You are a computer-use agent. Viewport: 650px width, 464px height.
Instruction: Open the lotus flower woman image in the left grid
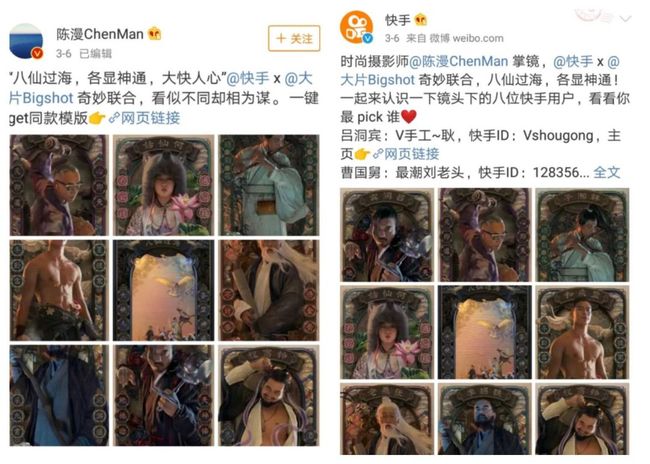pos(164,185)
